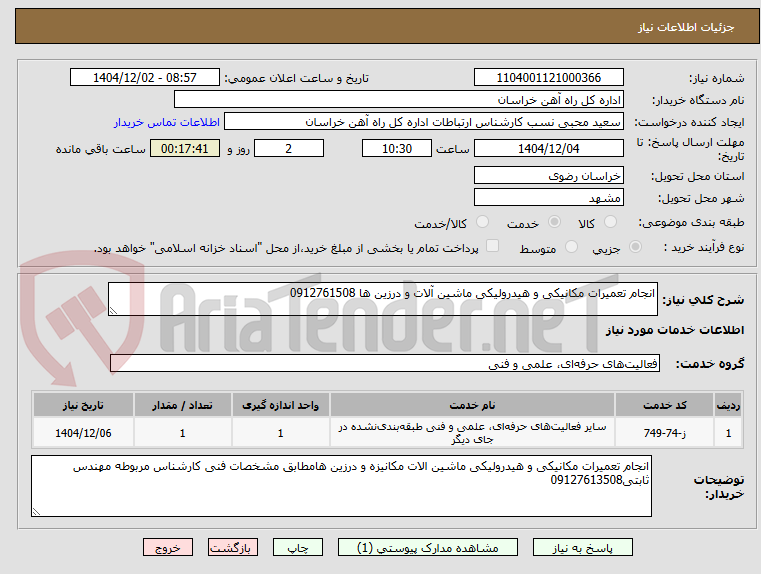
Task: Click the service name cell سایر فعالیت‌های حرفه‌ای
Action: (x=472, y=433)
